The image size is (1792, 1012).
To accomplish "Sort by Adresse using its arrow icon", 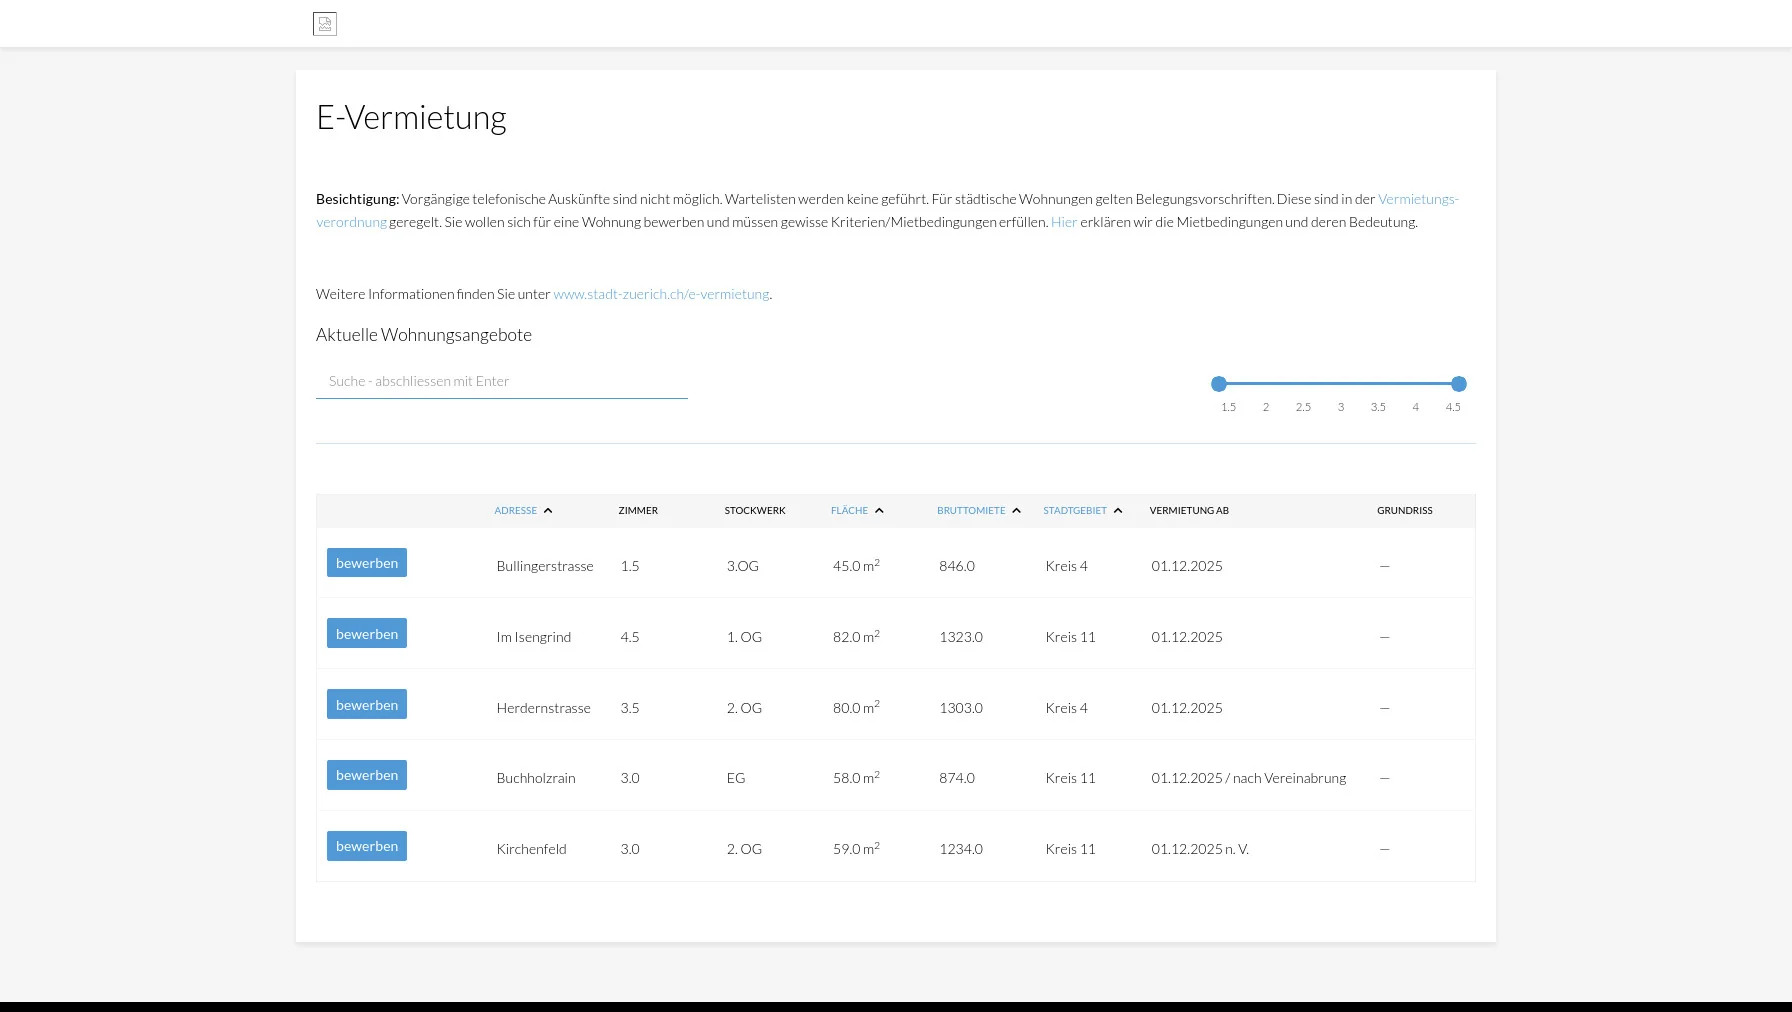I will (548, 511).
